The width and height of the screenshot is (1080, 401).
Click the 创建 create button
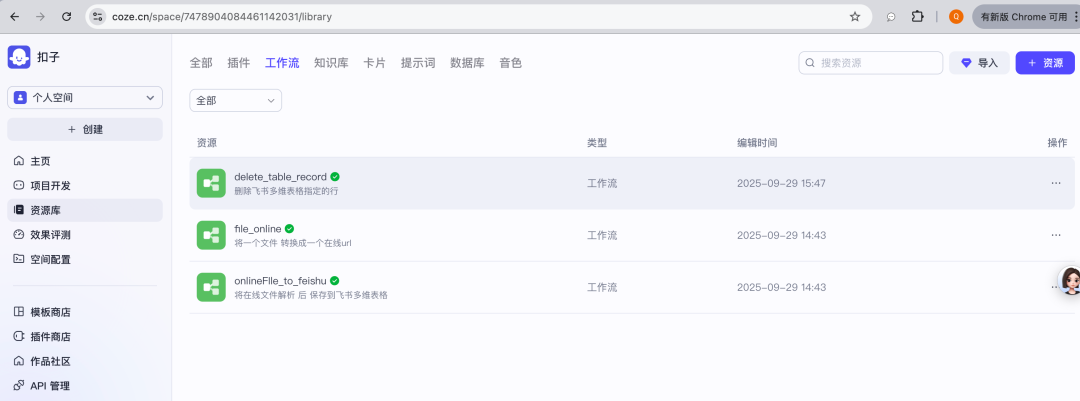85,129
